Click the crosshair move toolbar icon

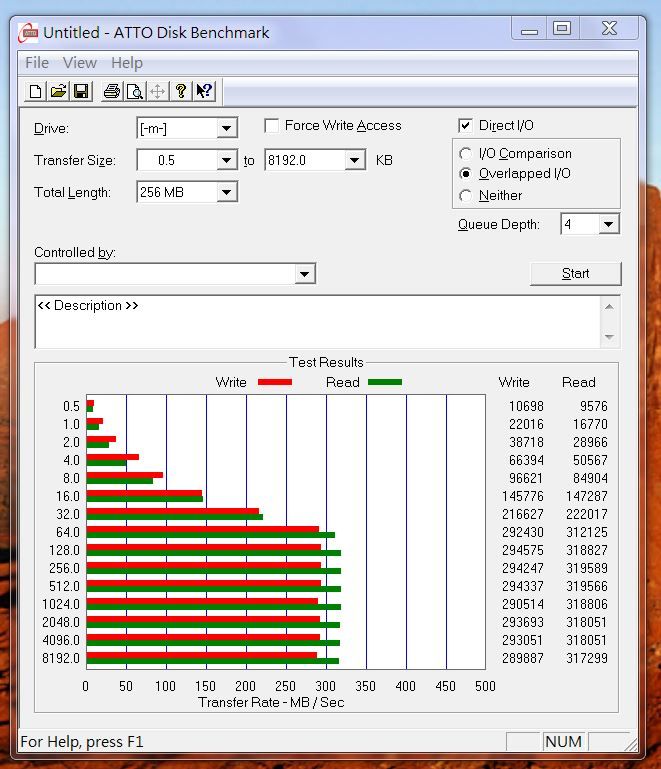click(157, 91)
